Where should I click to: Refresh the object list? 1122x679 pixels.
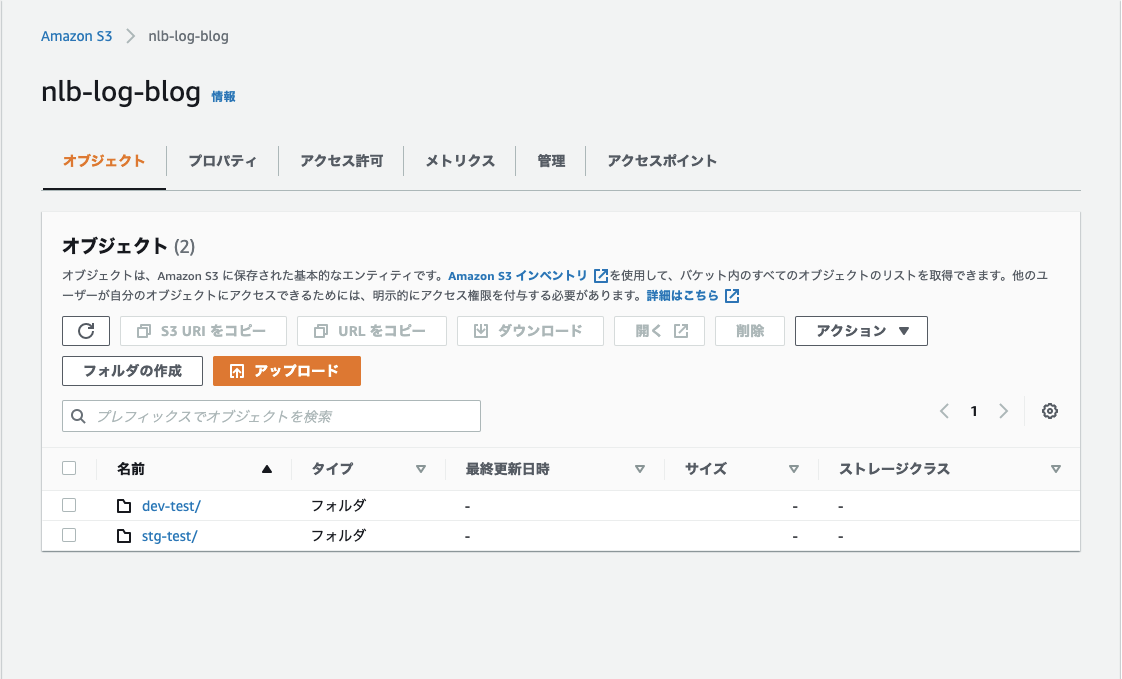pyautogui.click(x=86, y=330)
